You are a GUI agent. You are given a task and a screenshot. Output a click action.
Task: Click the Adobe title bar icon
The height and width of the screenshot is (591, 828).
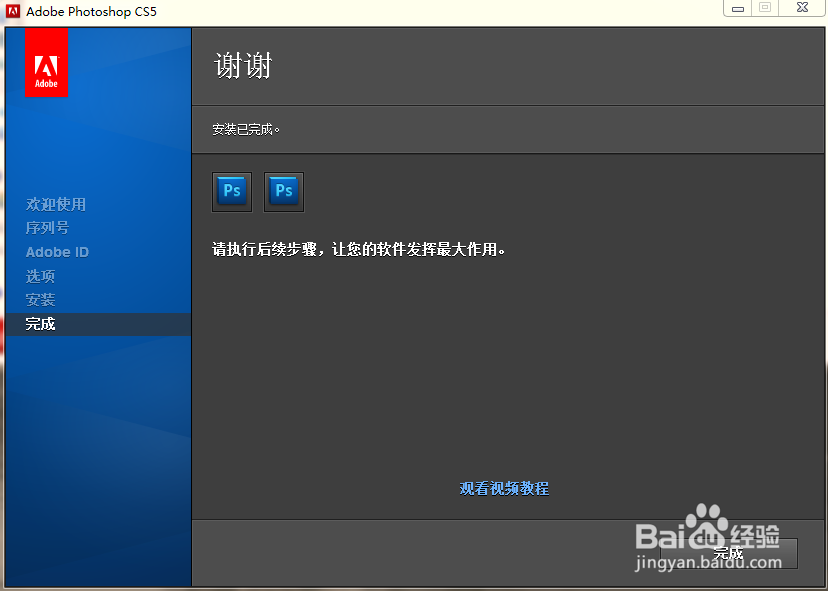click(13, 11)
